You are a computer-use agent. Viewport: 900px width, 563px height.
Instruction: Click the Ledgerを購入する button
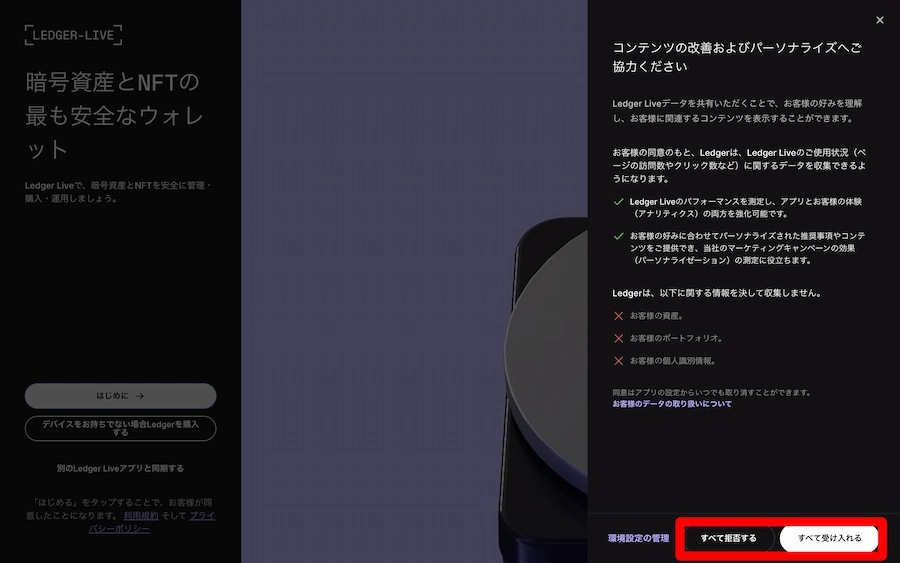(120, 428)
